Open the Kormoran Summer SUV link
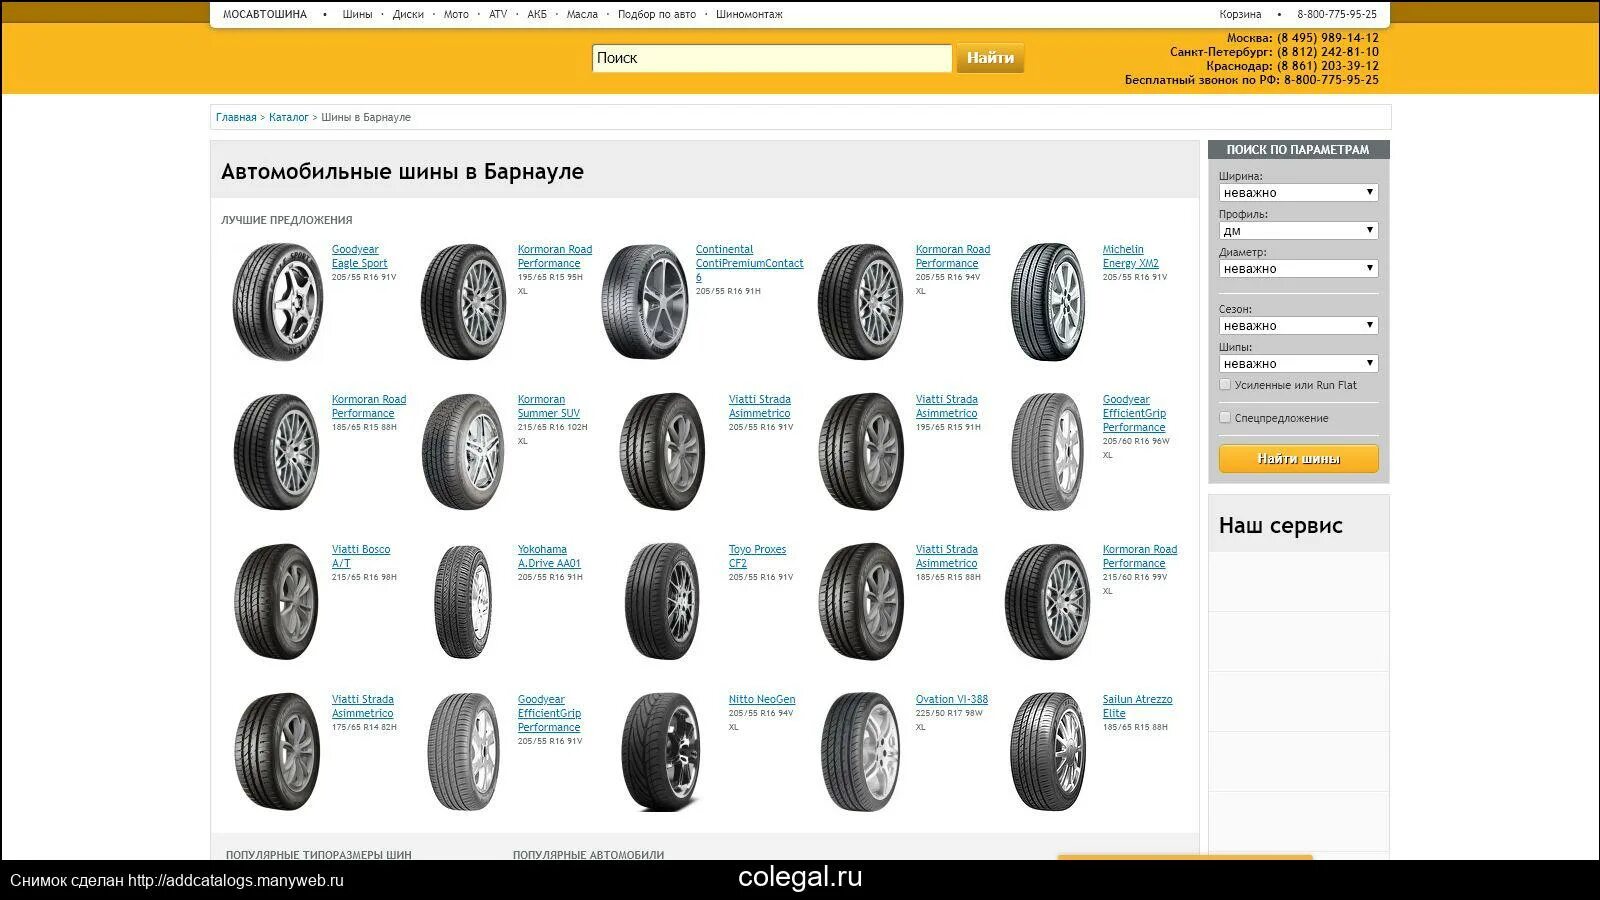1600x900 pixels. [548, 406]
